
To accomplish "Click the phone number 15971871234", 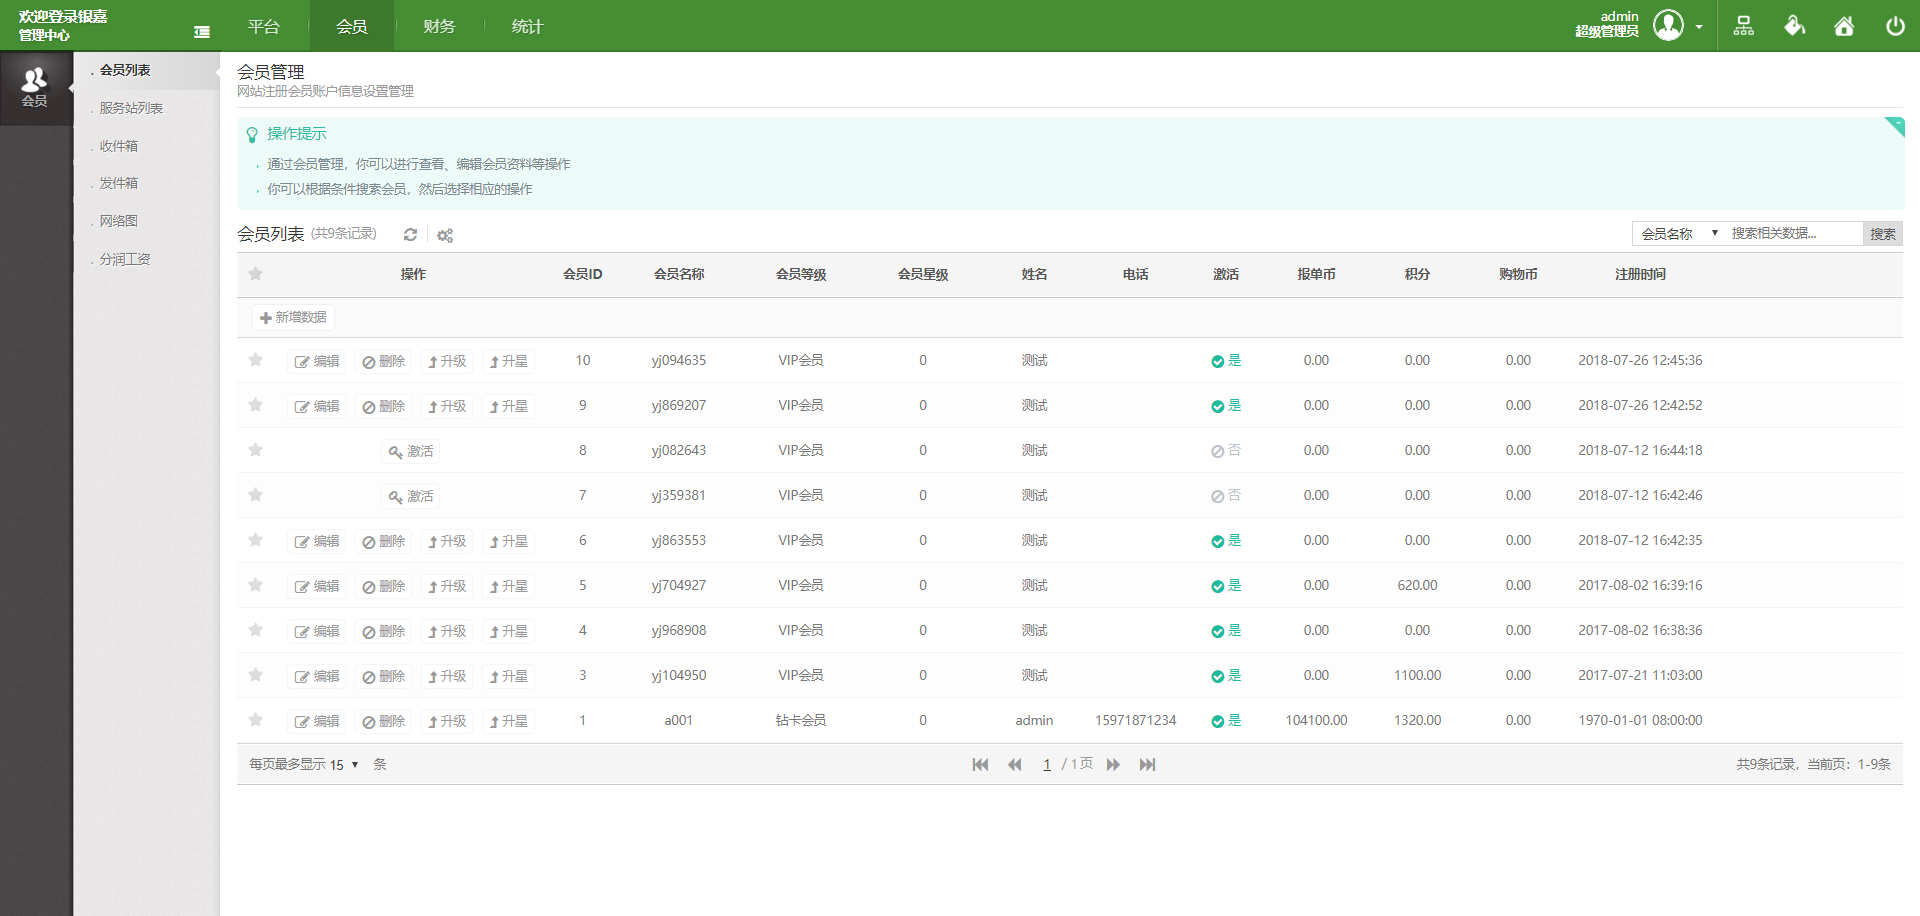I will coord(1135,720).
